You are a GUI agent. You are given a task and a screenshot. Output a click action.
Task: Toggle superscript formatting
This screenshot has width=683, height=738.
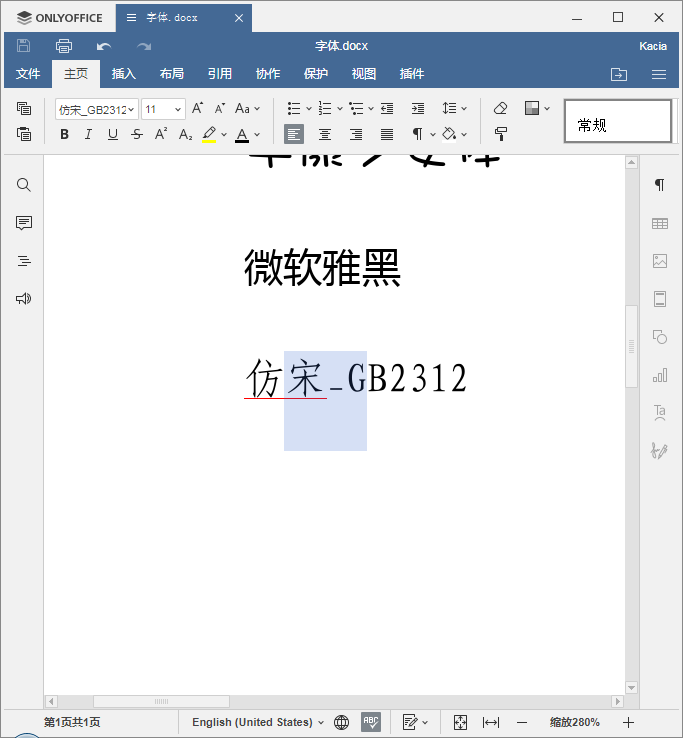coord(161,134)
